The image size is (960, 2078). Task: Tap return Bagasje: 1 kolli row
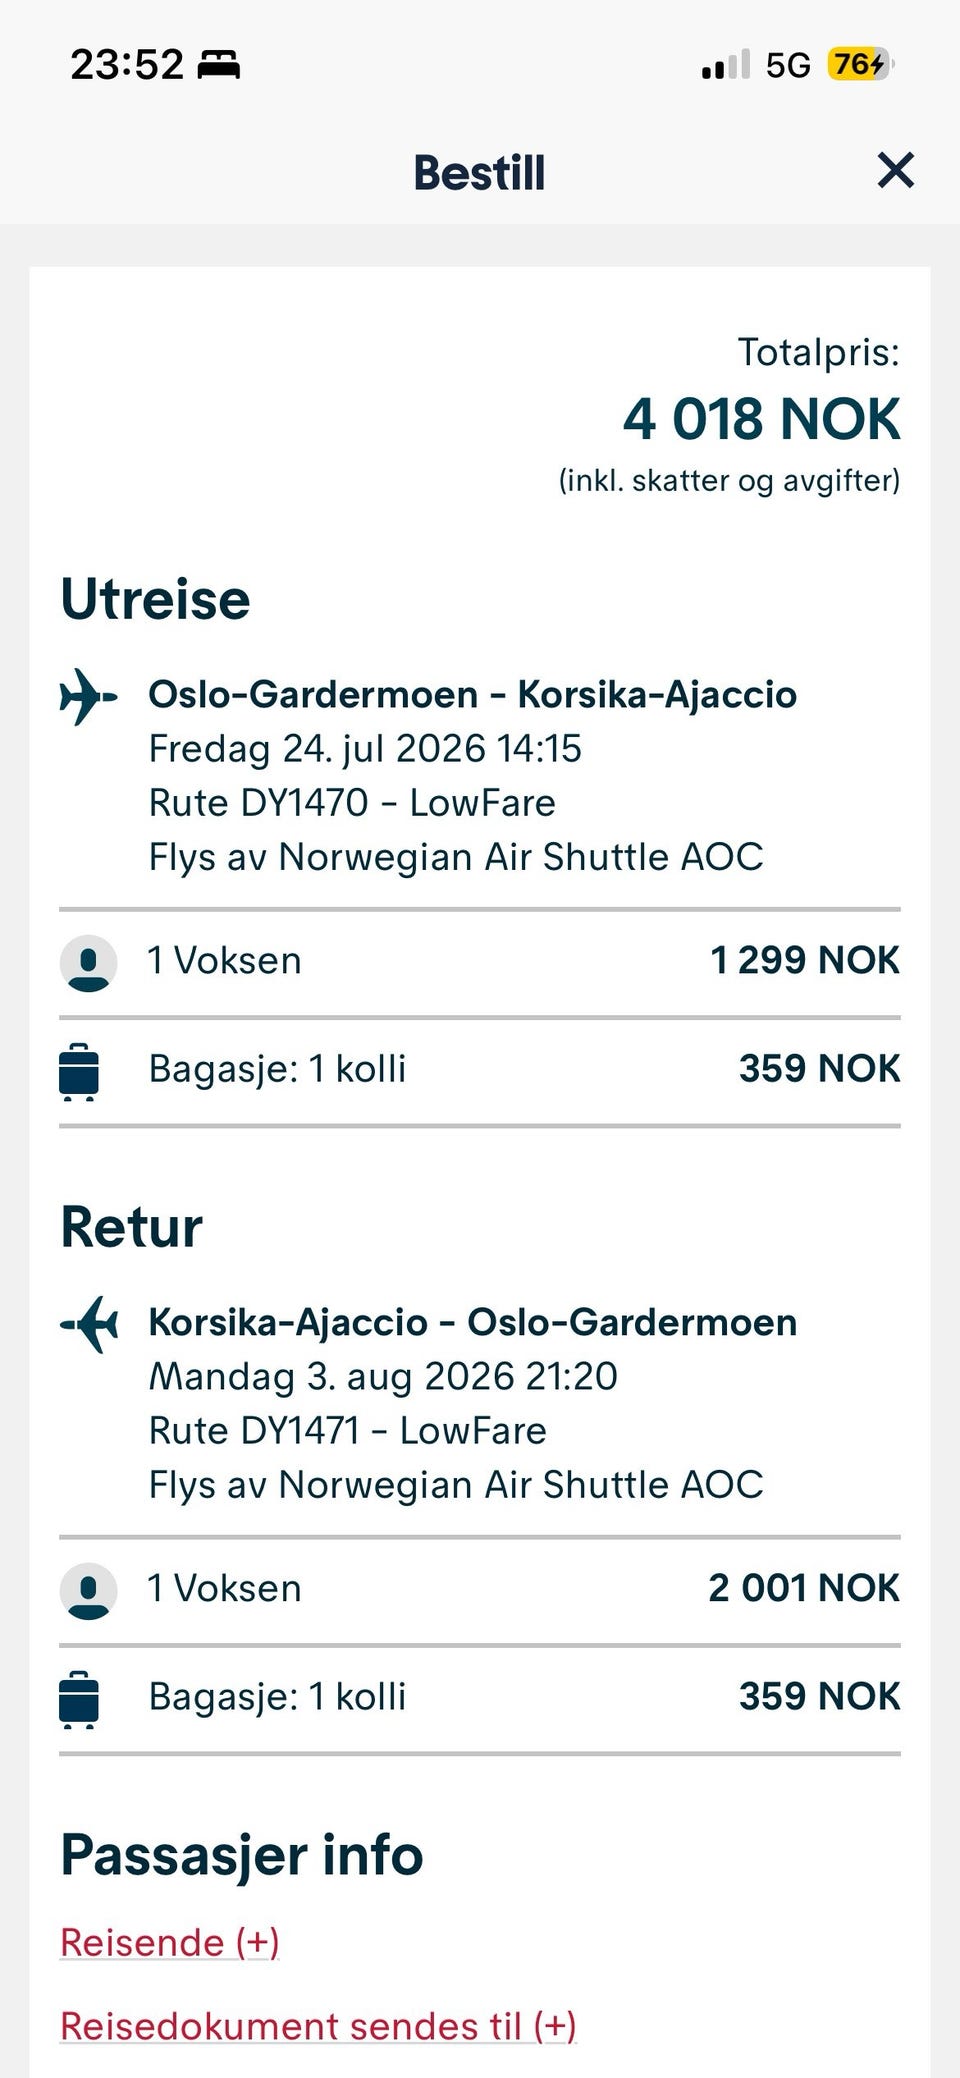480,1699
